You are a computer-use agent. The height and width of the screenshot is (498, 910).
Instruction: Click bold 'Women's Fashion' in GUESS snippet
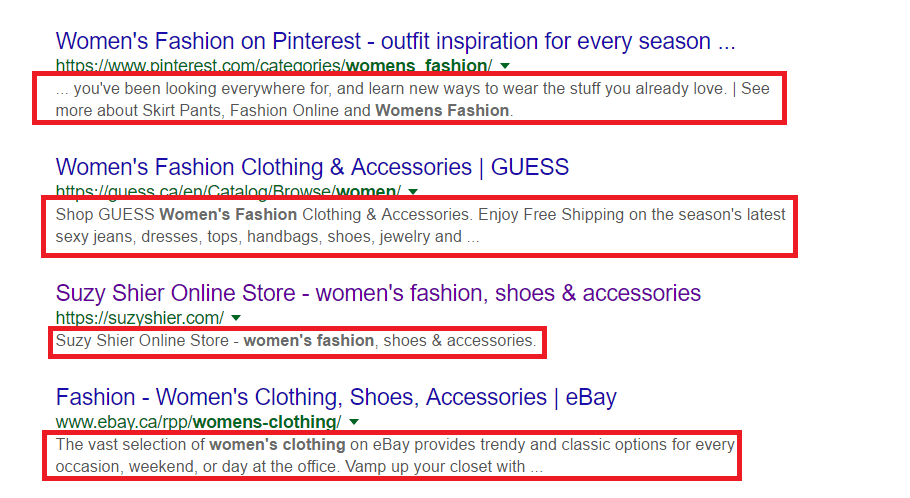pyautogui.click(x=228, y=214)
